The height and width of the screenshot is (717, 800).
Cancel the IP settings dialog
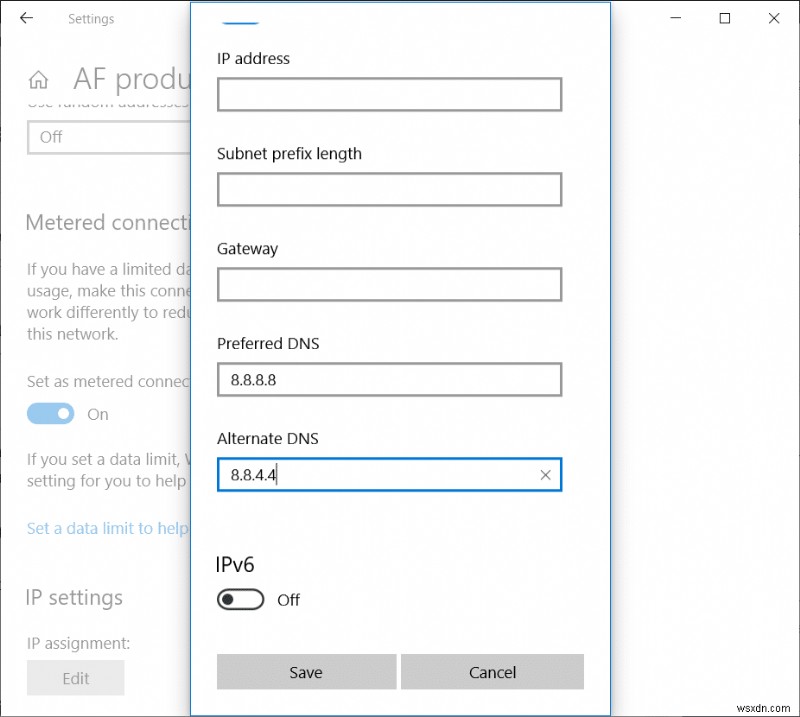tap(492, 672)
